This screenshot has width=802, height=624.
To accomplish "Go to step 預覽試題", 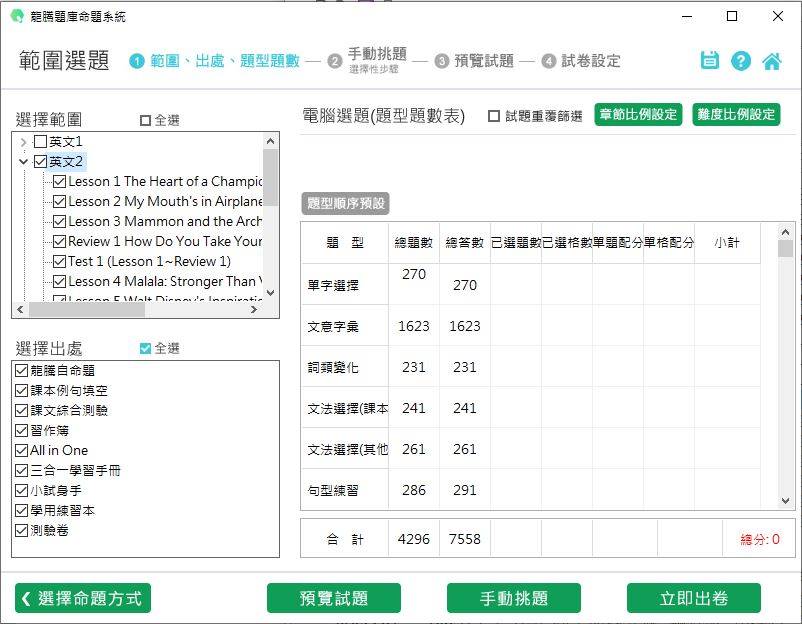I will [x=484, y=61].
